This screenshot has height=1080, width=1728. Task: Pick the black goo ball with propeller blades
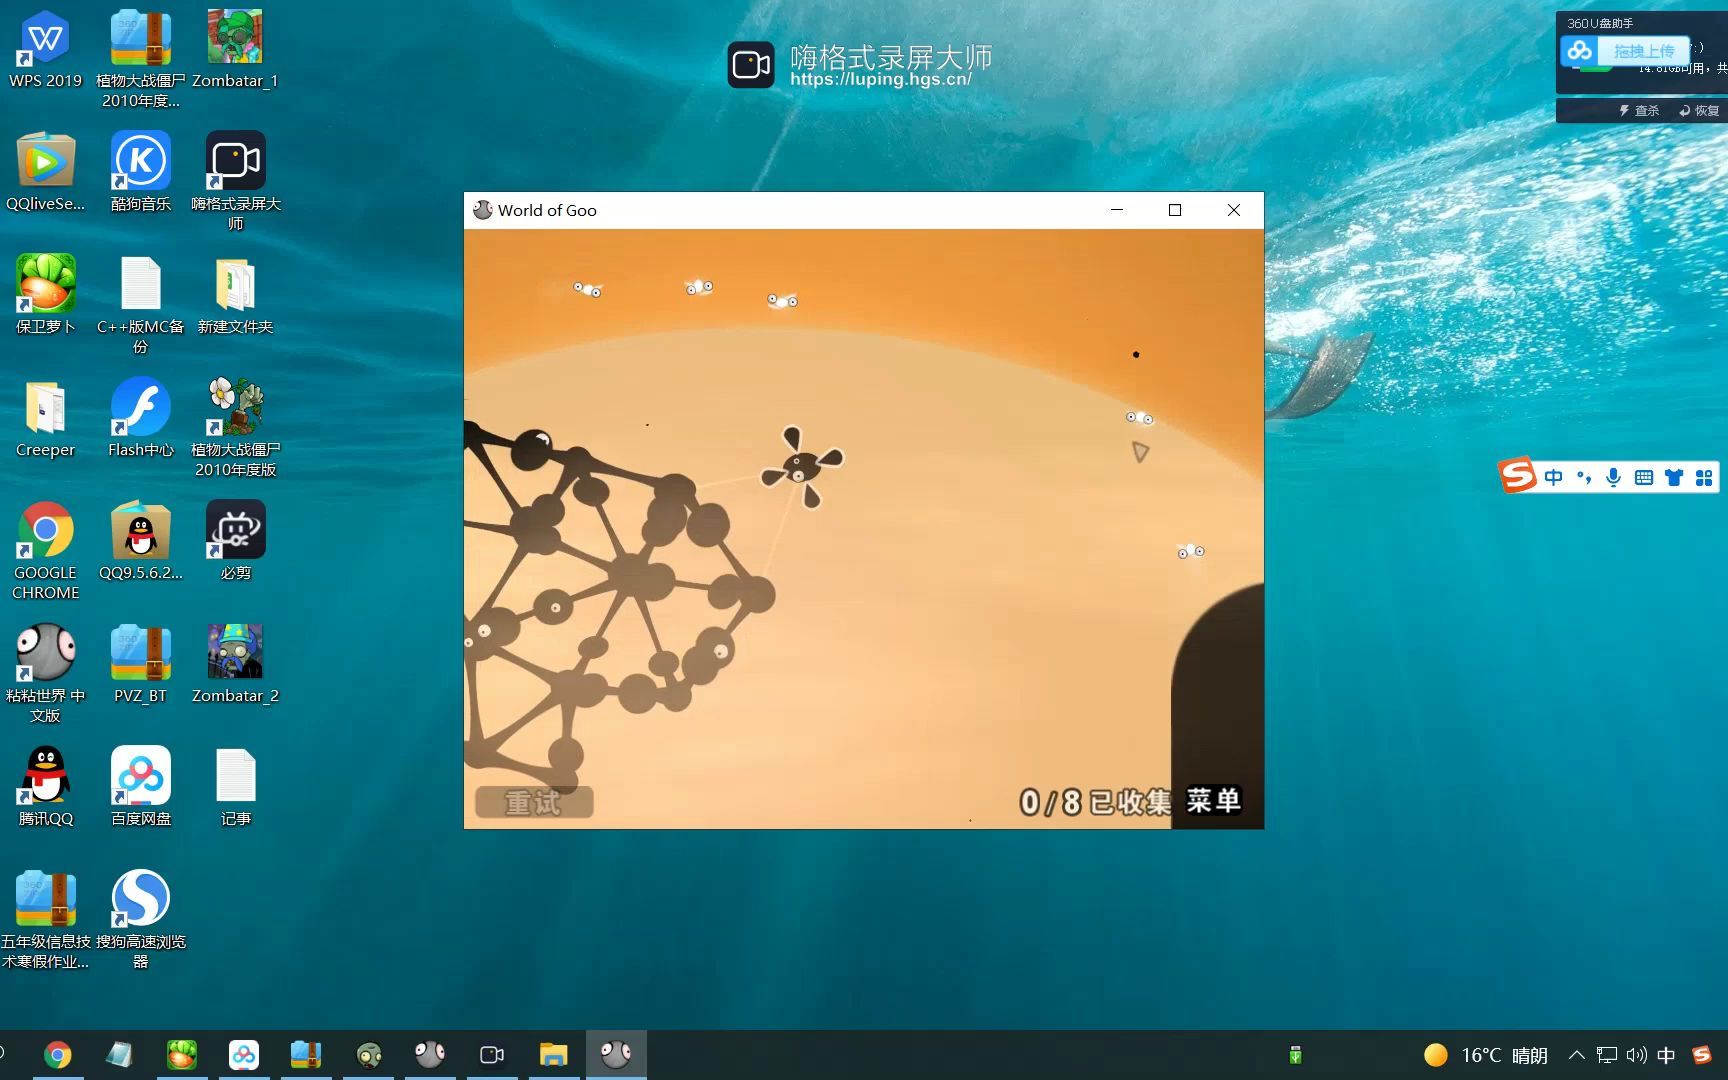[802, 466]
